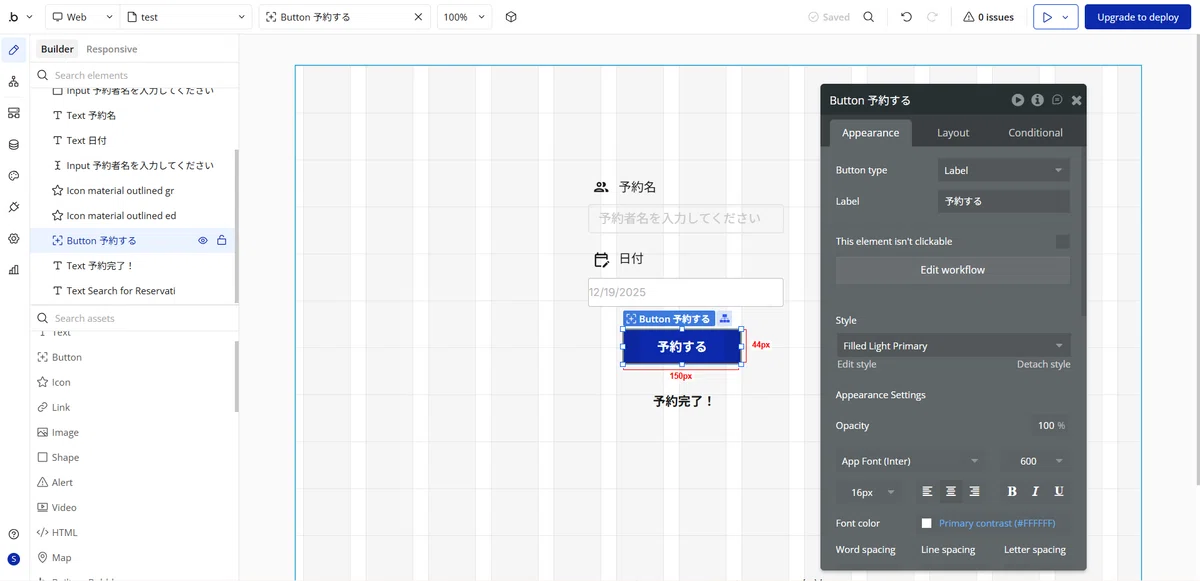This screenshot has width=1200, height=581.
Task: Click the 予約する button on canvas
Action: click(682, 347)
